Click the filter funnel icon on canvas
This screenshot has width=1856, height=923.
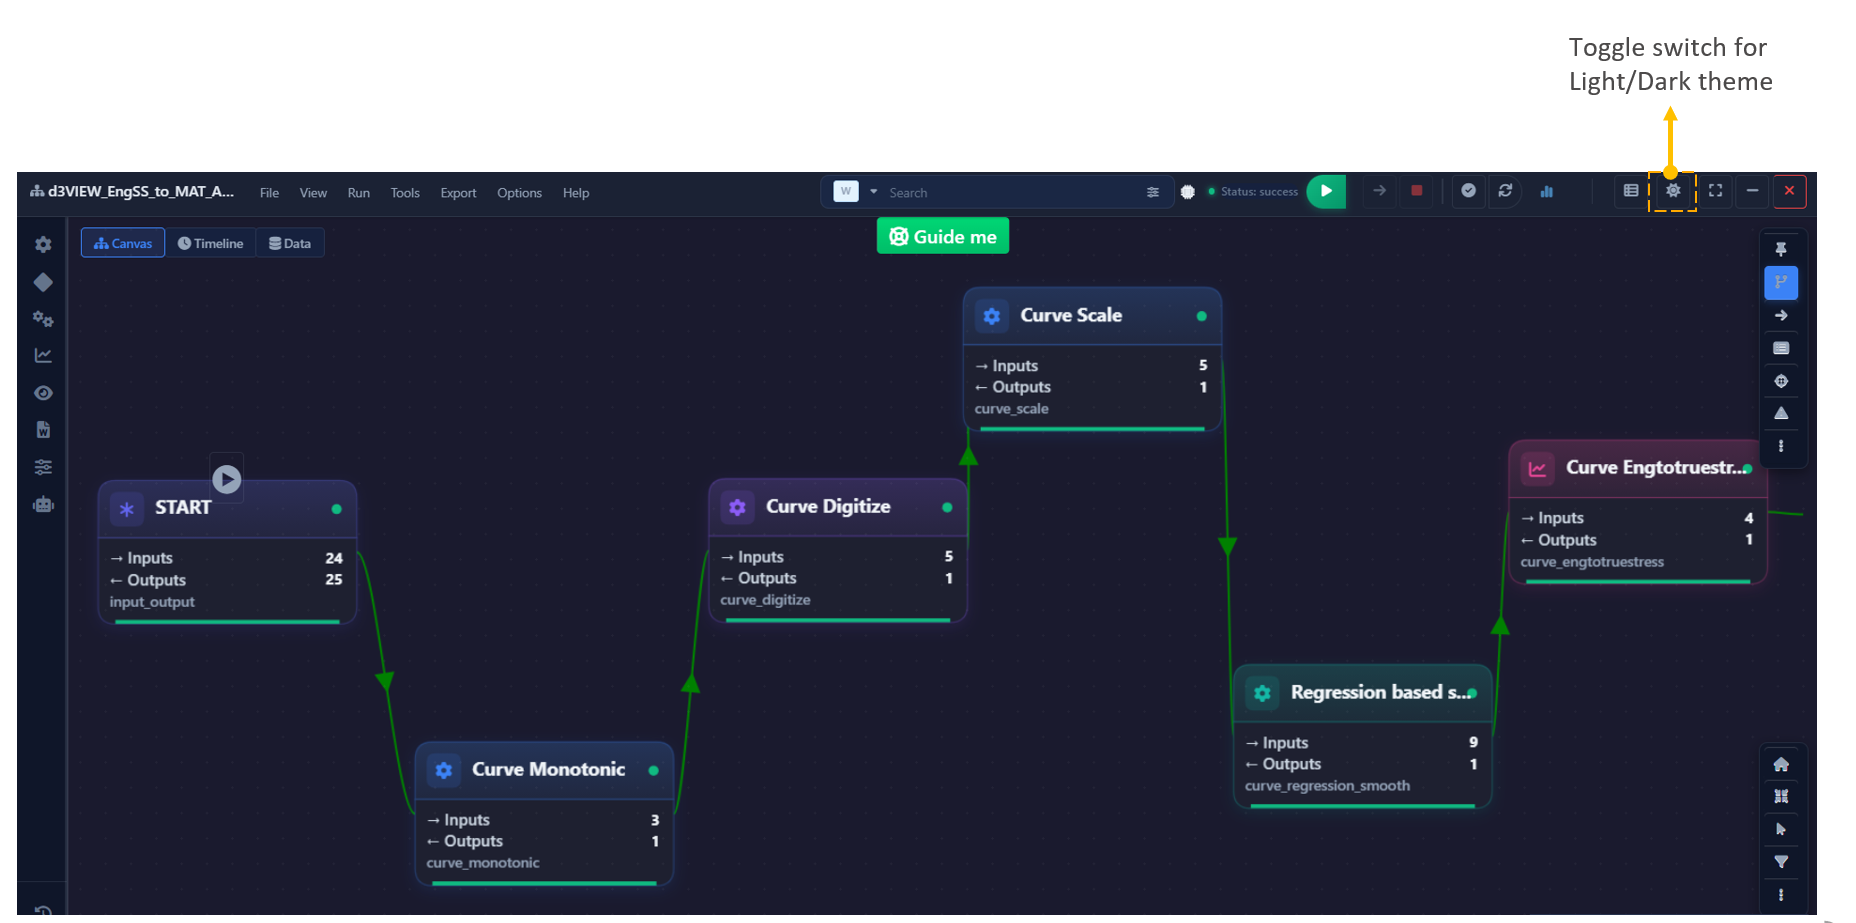pos(1781,862)
